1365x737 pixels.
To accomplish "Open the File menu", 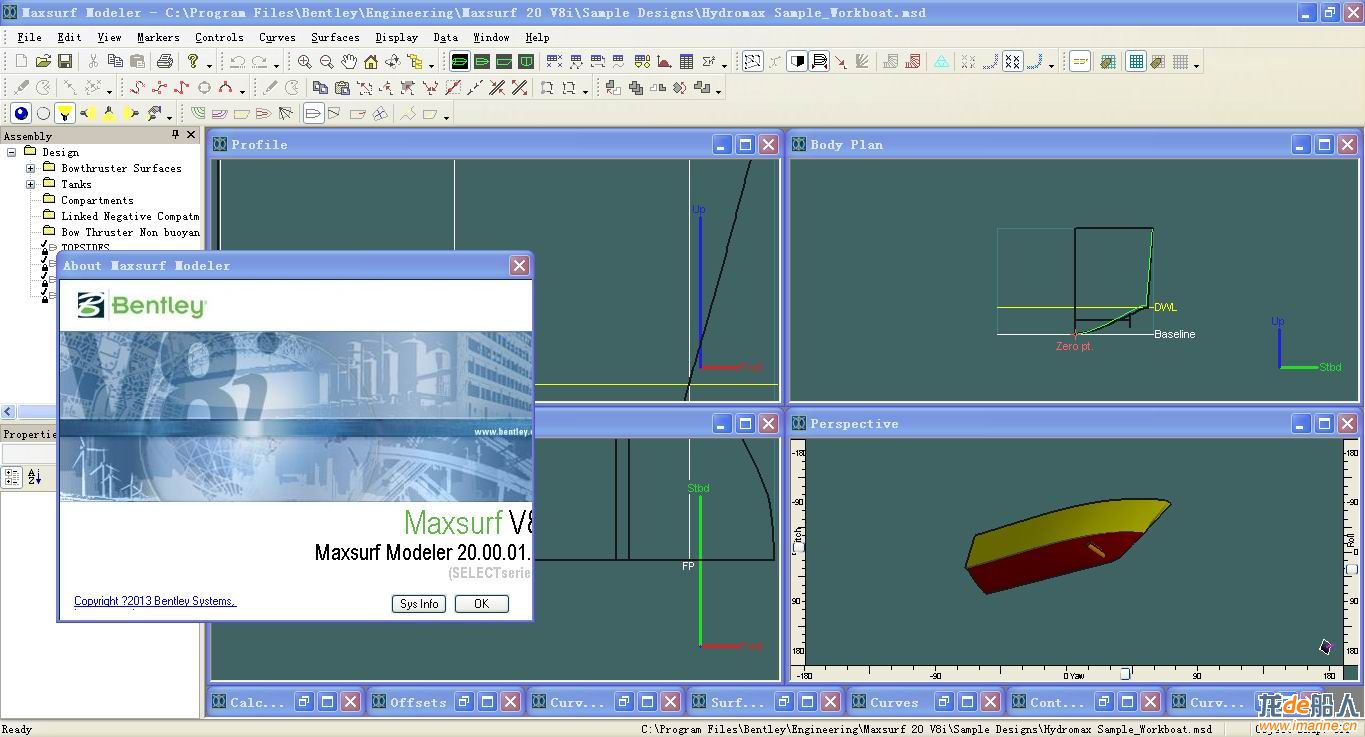I will click(x=30, y=37).
